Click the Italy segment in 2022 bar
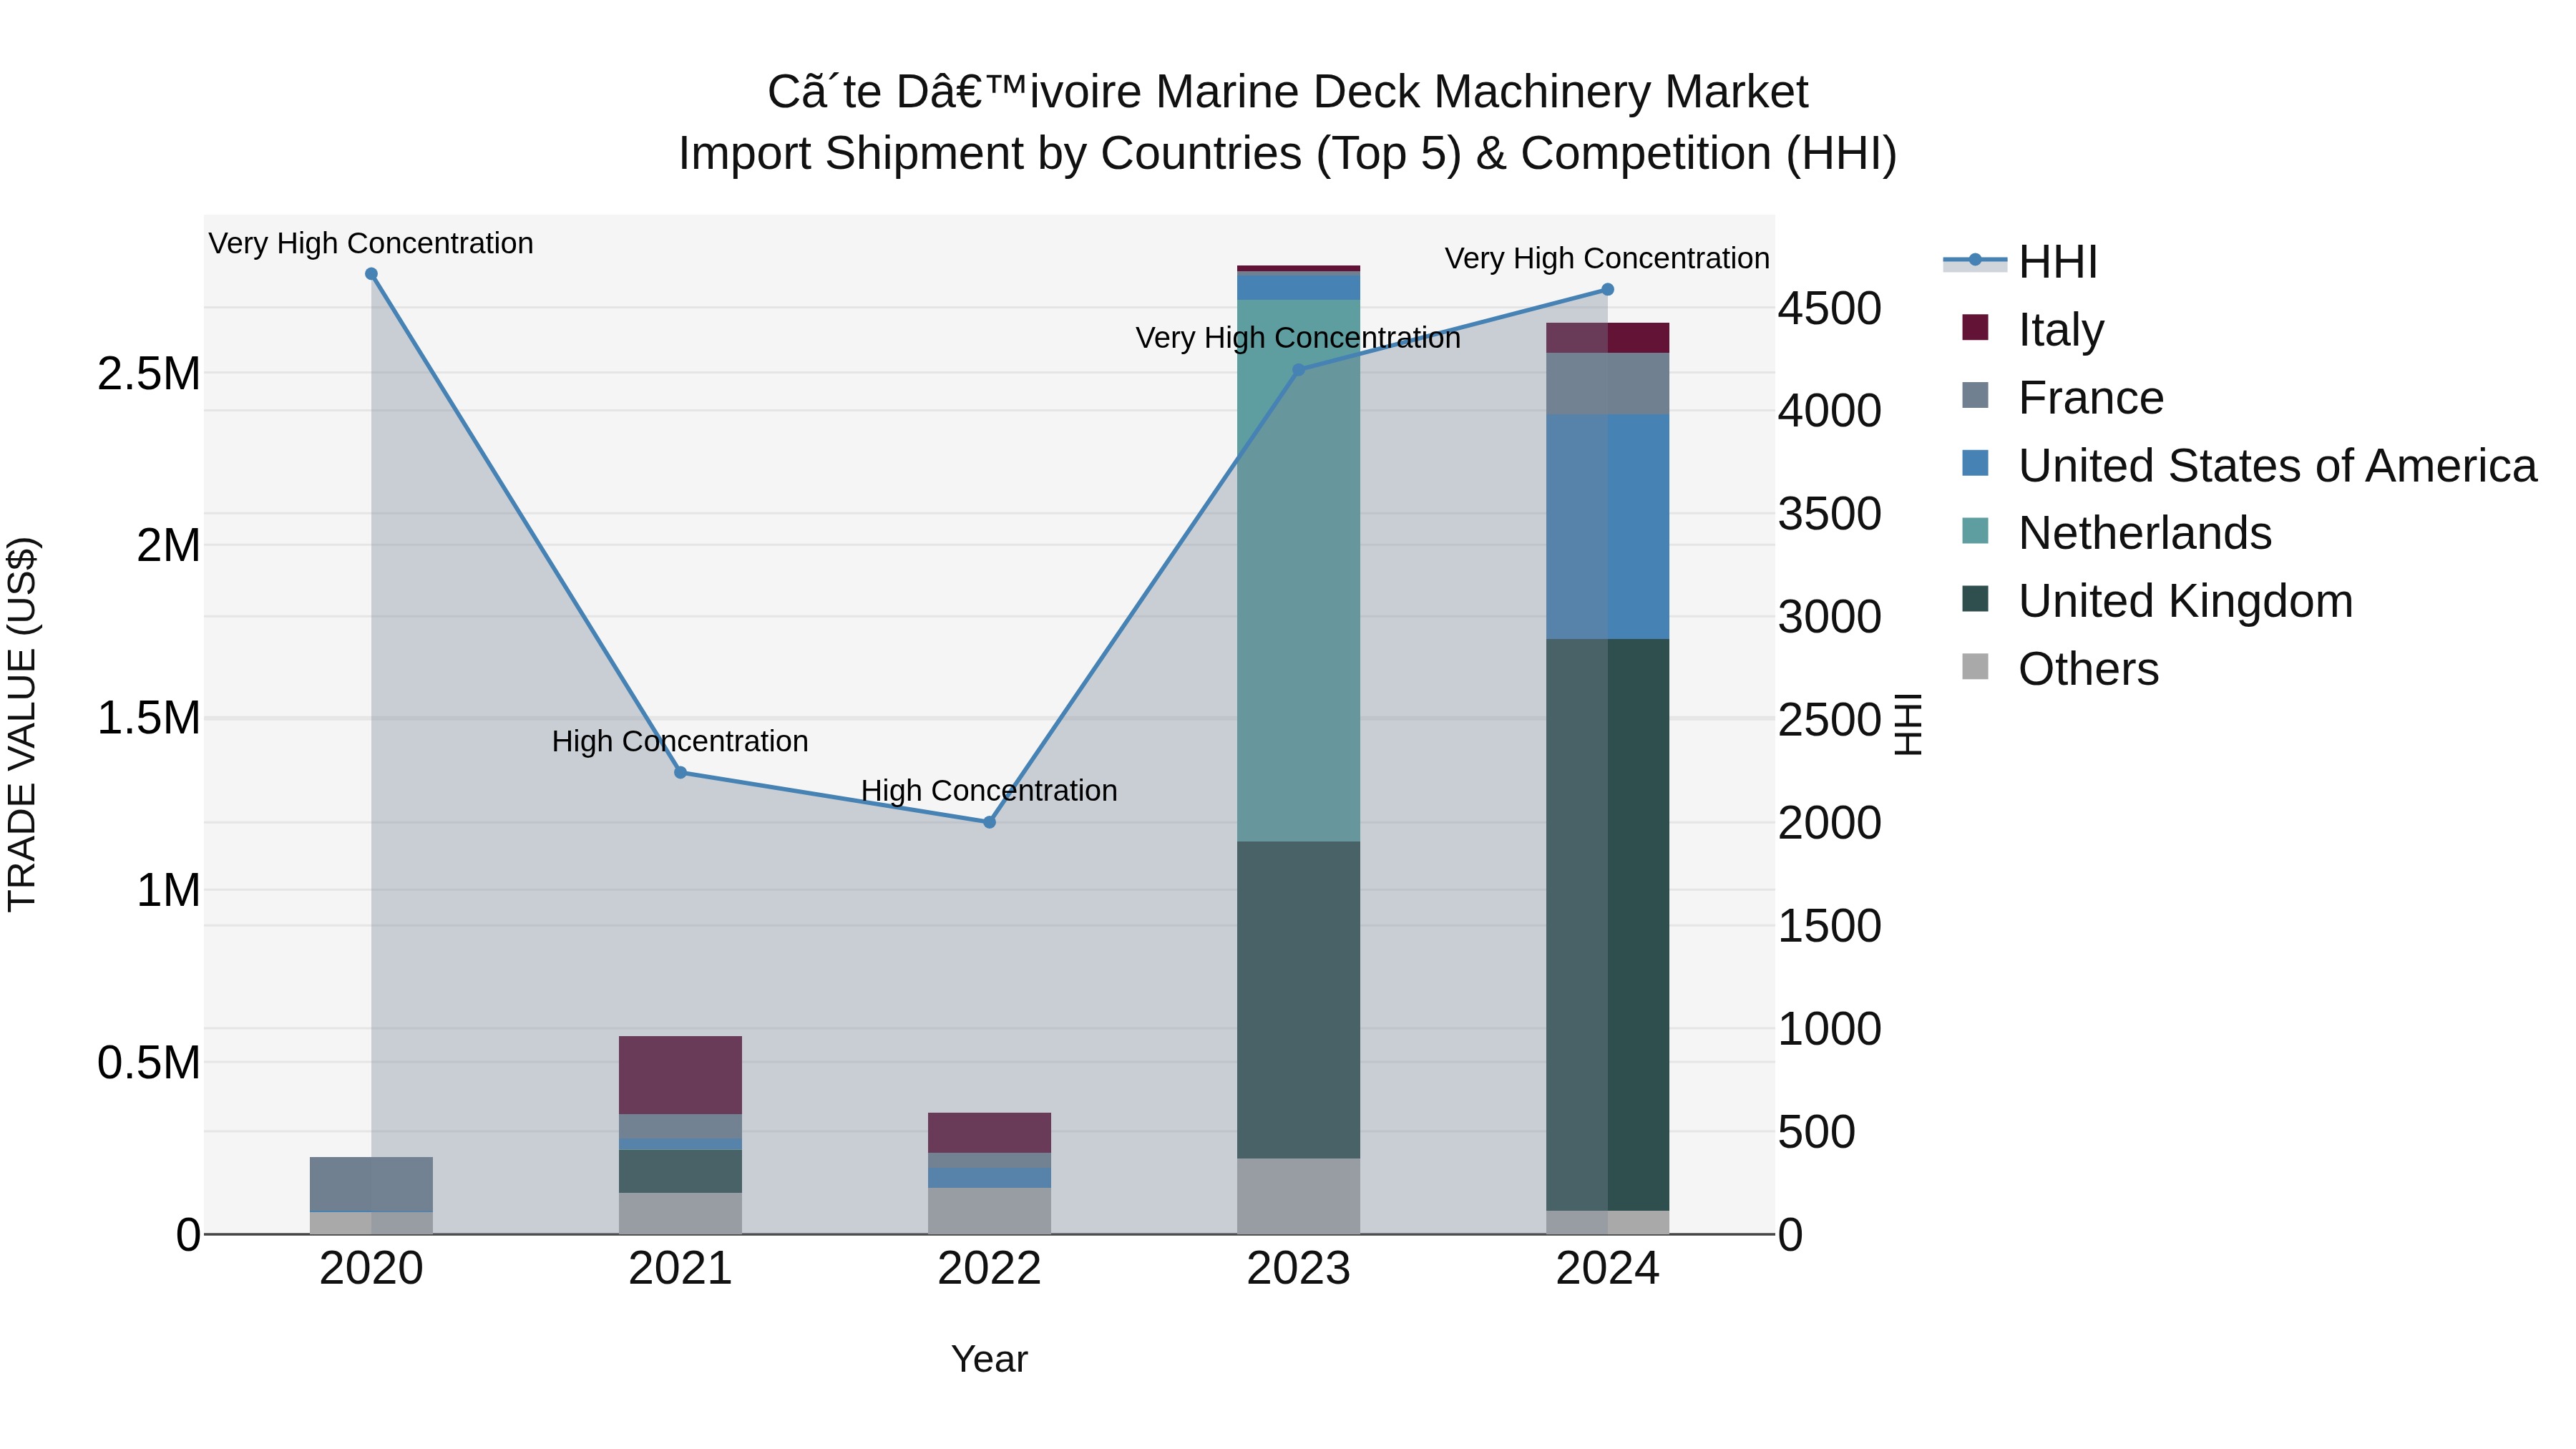This screenshot has width=2576, height=1449. click(x=989, y=1133)
